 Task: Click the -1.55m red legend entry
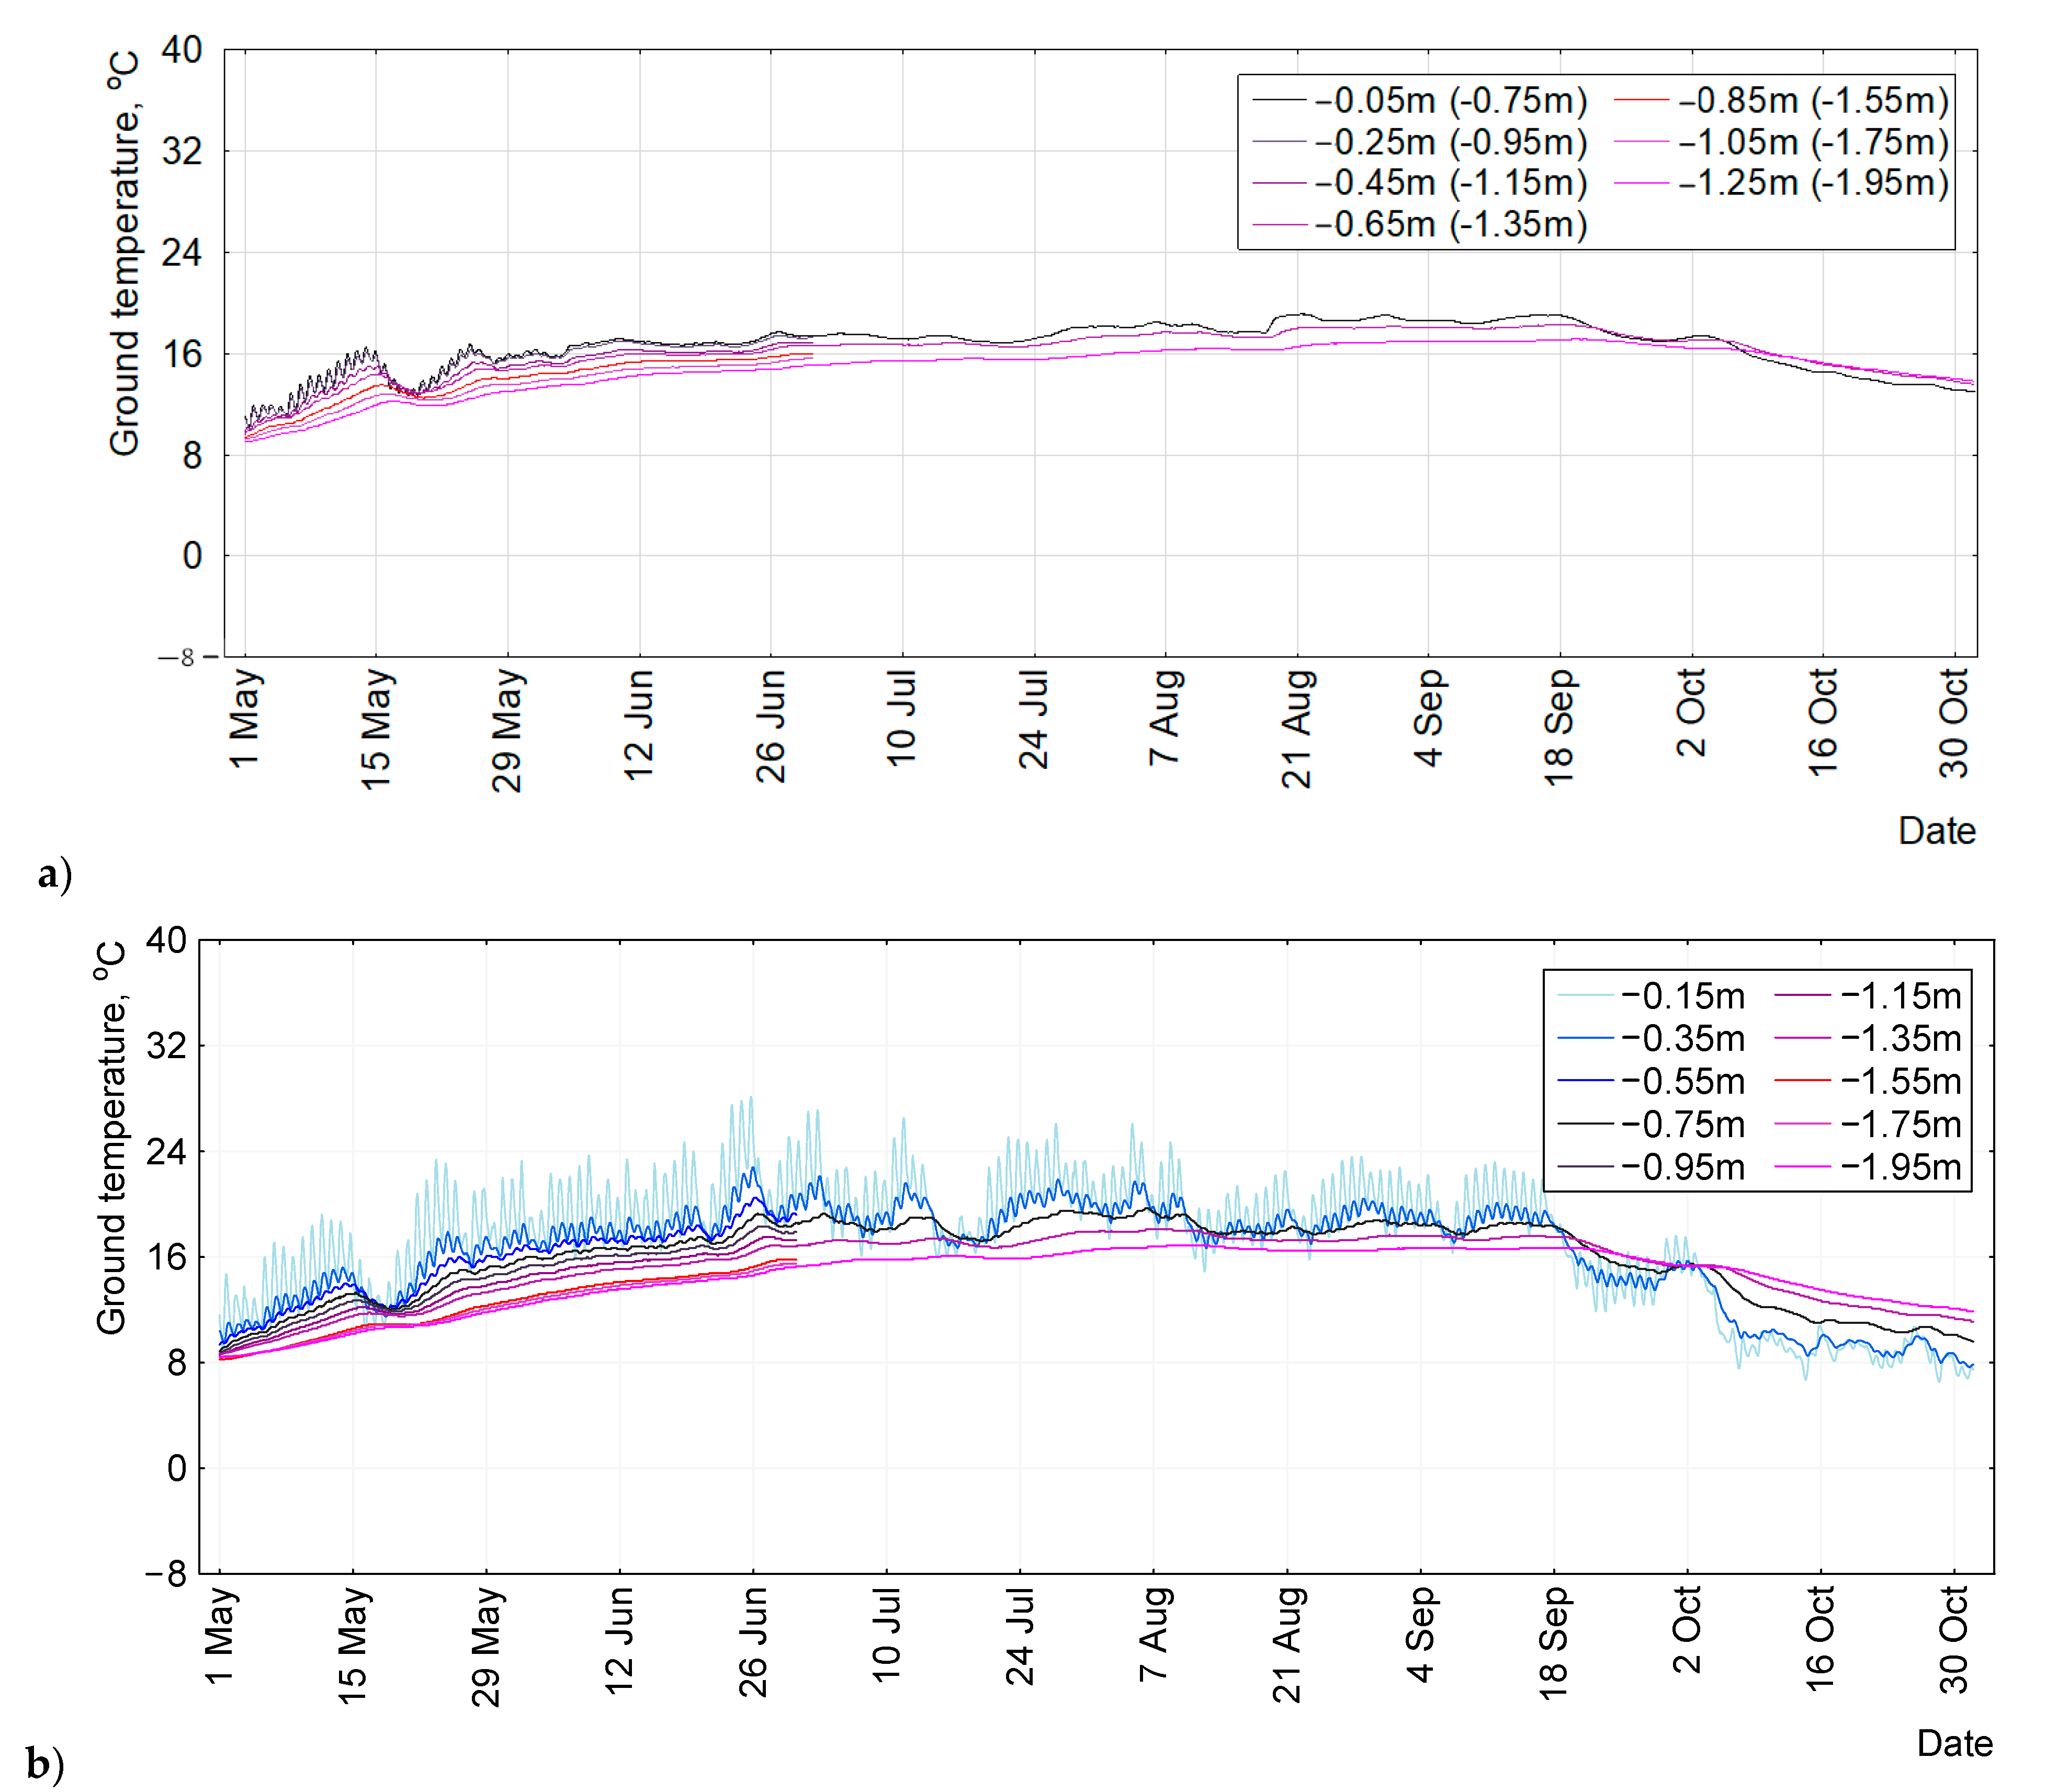1900,1082
